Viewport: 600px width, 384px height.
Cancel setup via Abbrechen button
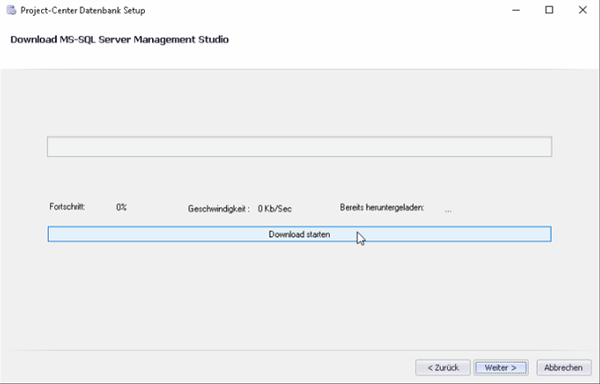564,368
